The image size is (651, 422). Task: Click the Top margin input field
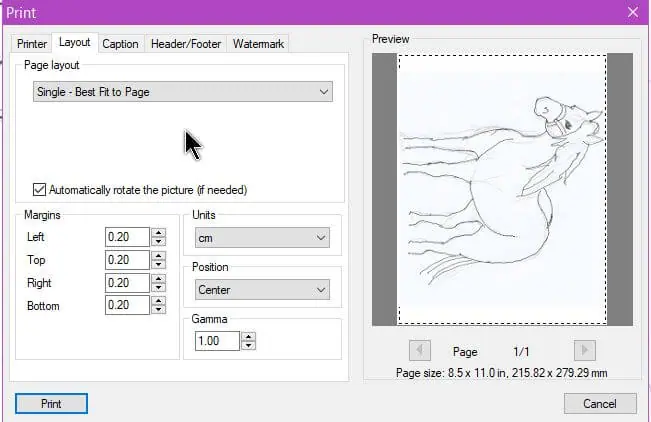click(x=127, y=260)
